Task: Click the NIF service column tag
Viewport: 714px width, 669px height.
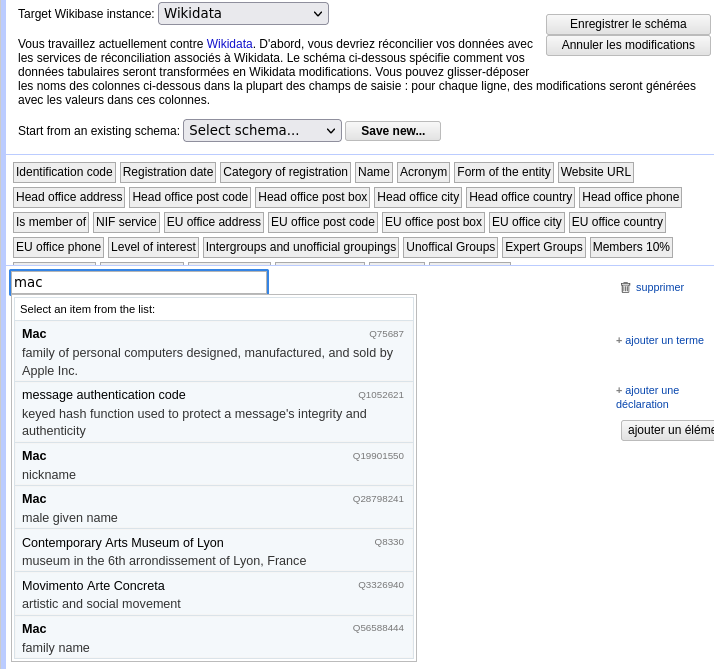Action: [x=126, y=222]
